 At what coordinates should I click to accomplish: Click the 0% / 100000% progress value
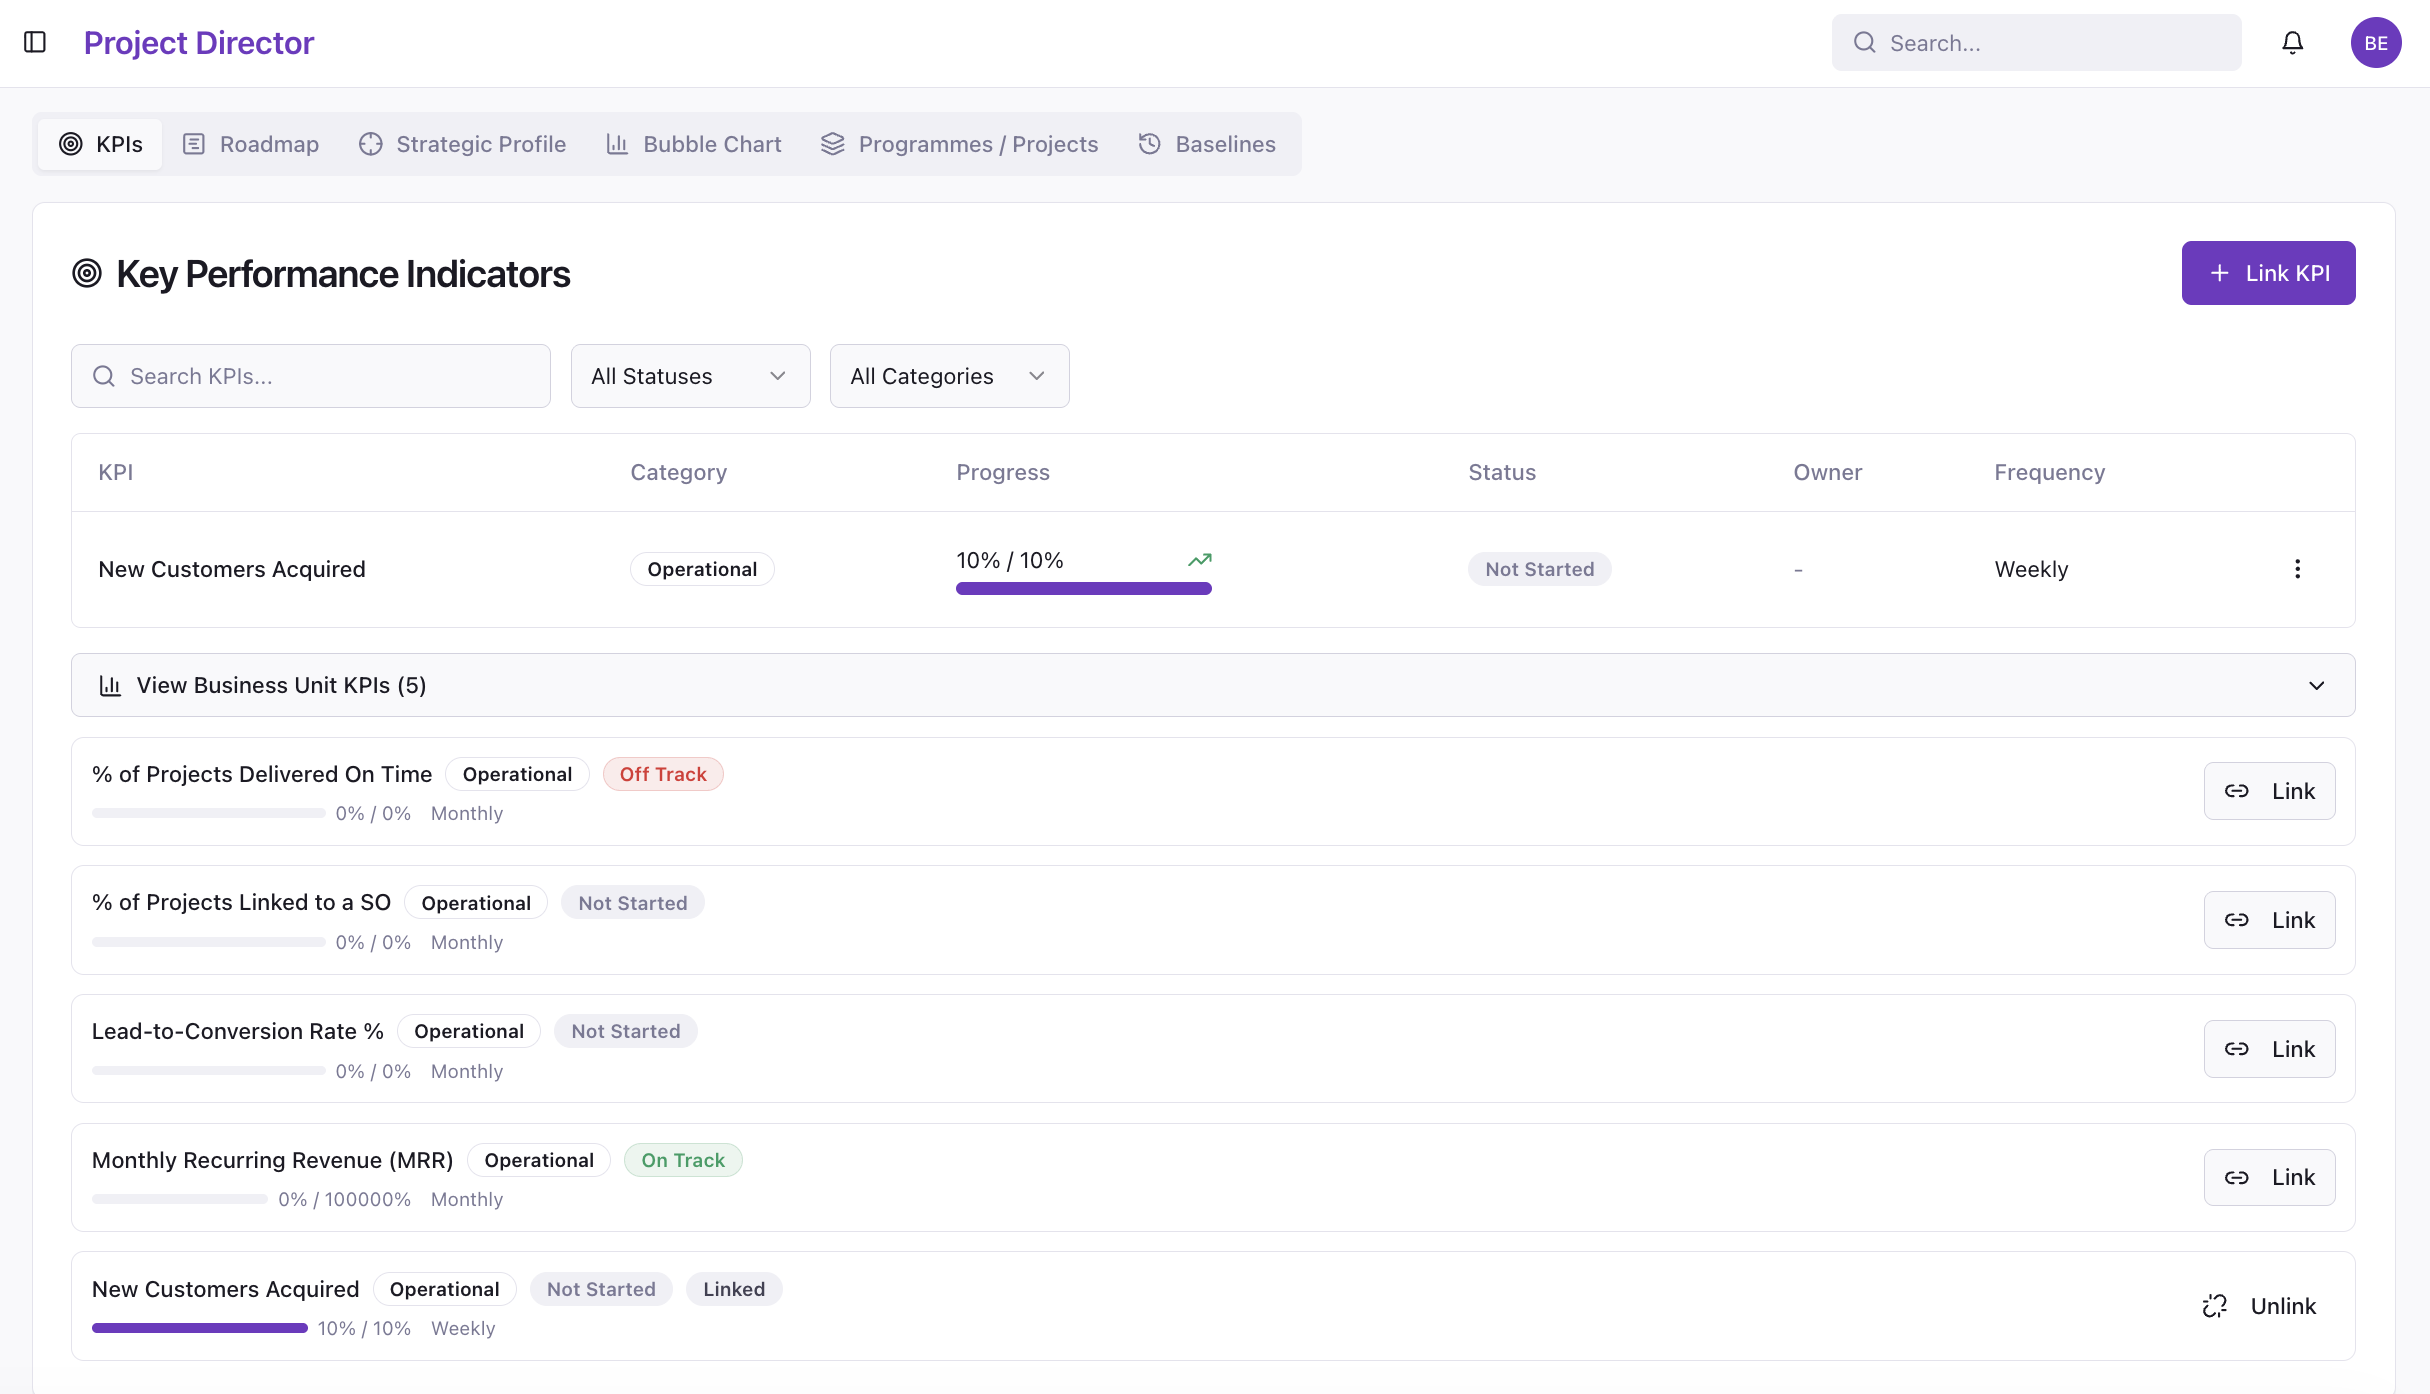[344, 1199]
